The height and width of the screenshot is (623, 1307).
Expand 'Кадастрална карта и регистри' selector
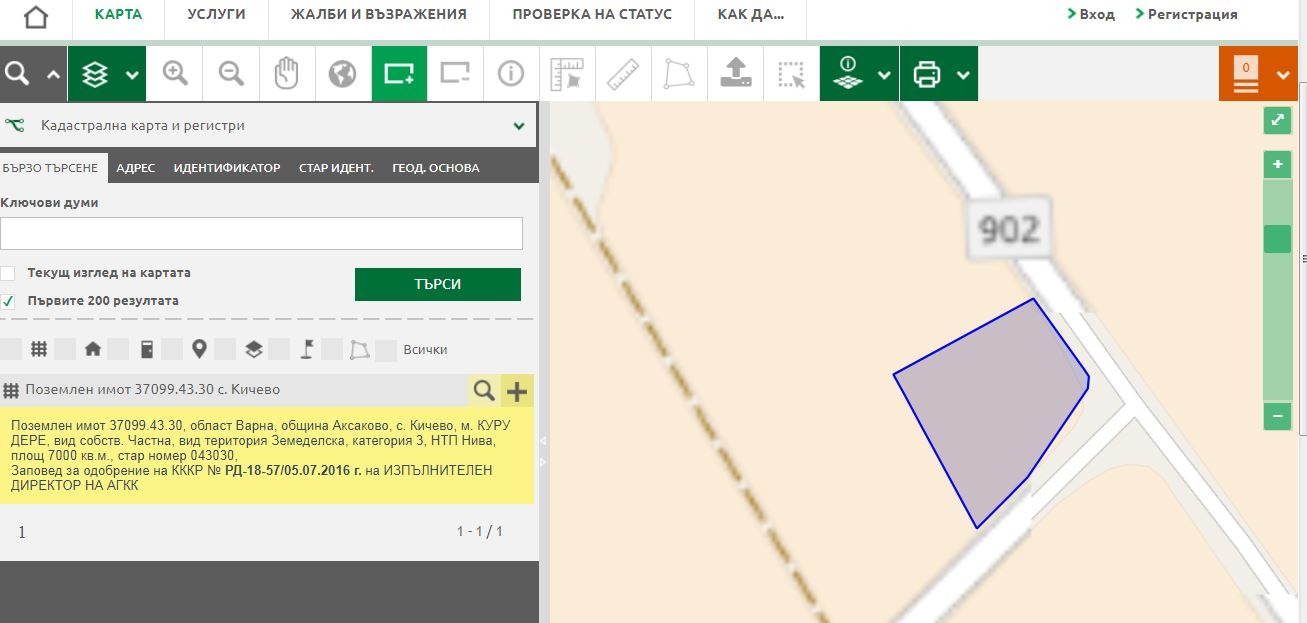coord(519,126)
